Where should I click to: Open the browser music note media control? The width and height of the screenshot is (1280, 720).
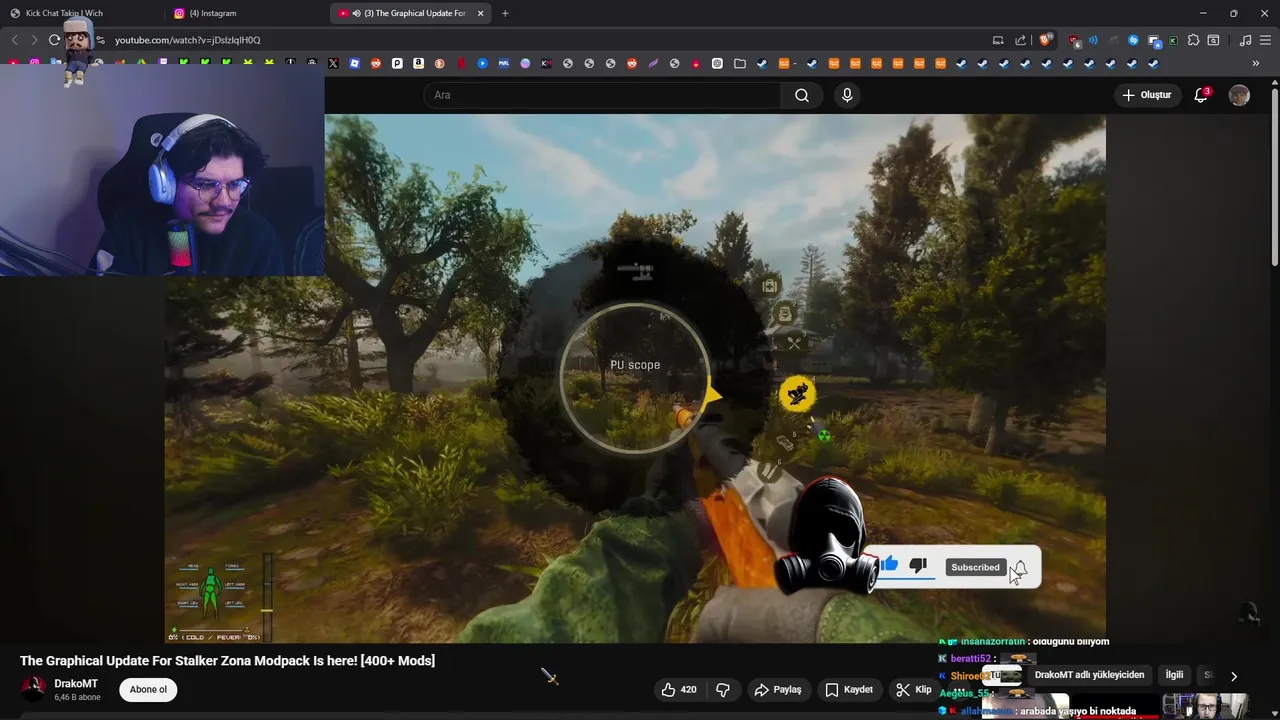1245,40
